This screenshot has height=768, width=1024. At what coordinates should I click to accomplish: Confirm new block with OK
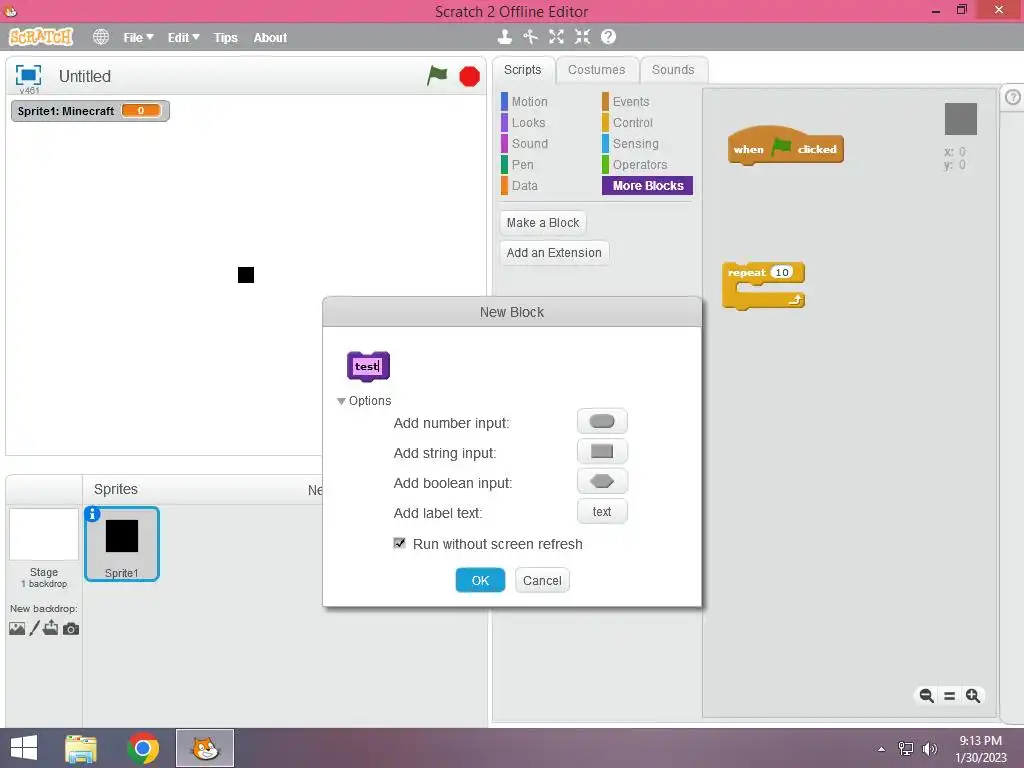[480, 581]
